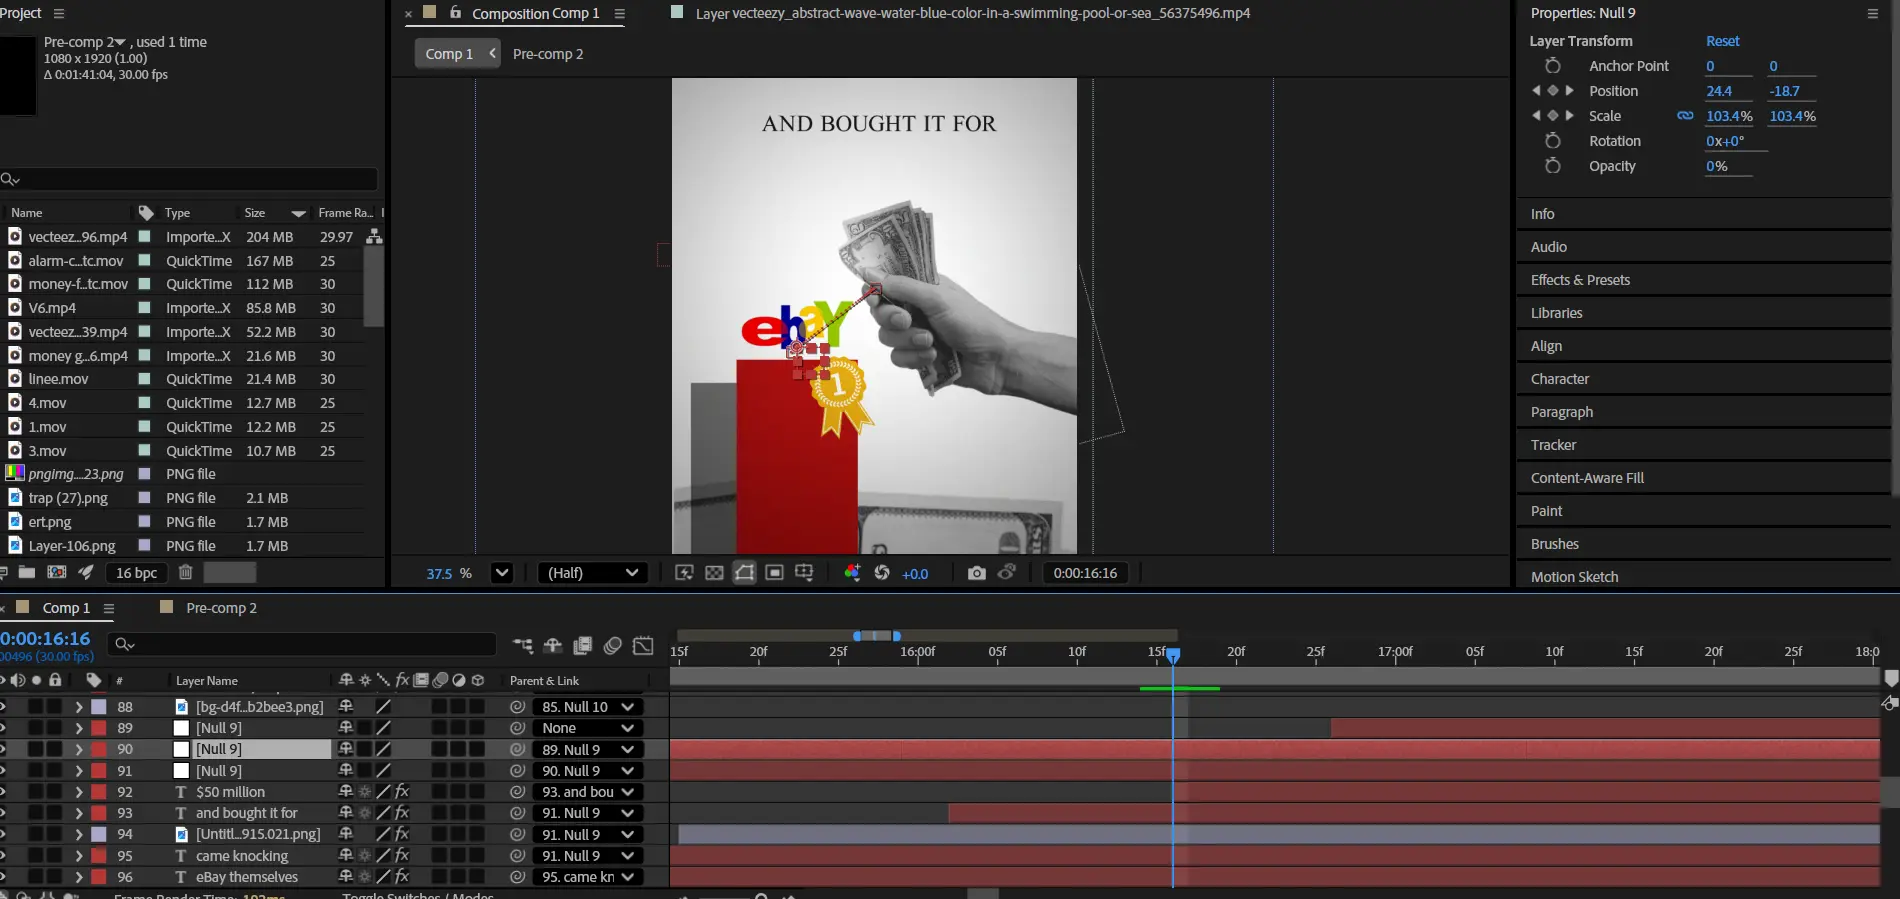
Task: Open the Effects & Presets panel
Action: coord(1580,280)
